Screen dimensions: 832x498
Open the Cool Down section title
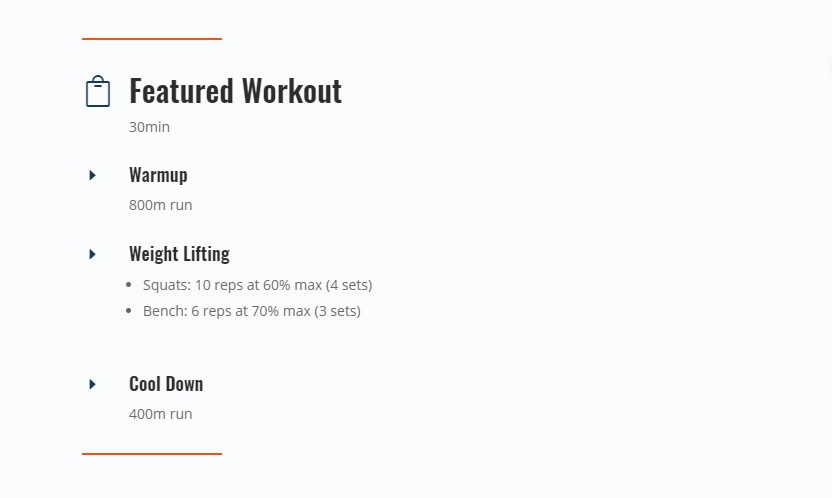[166, 384]
